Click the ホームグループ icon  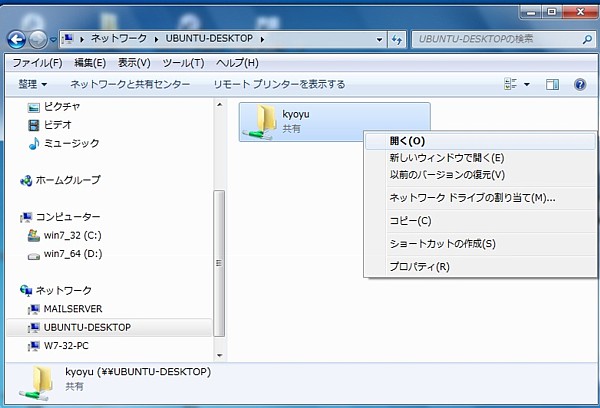tap(26, 180)
